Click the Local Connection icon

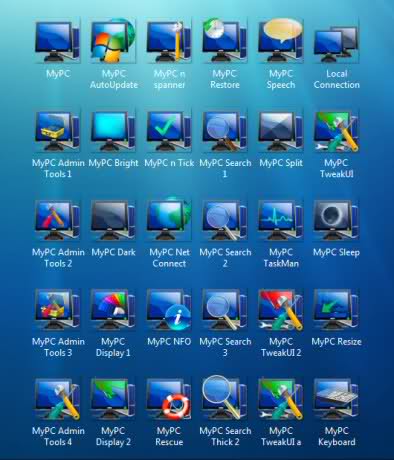tap(336, 44)
